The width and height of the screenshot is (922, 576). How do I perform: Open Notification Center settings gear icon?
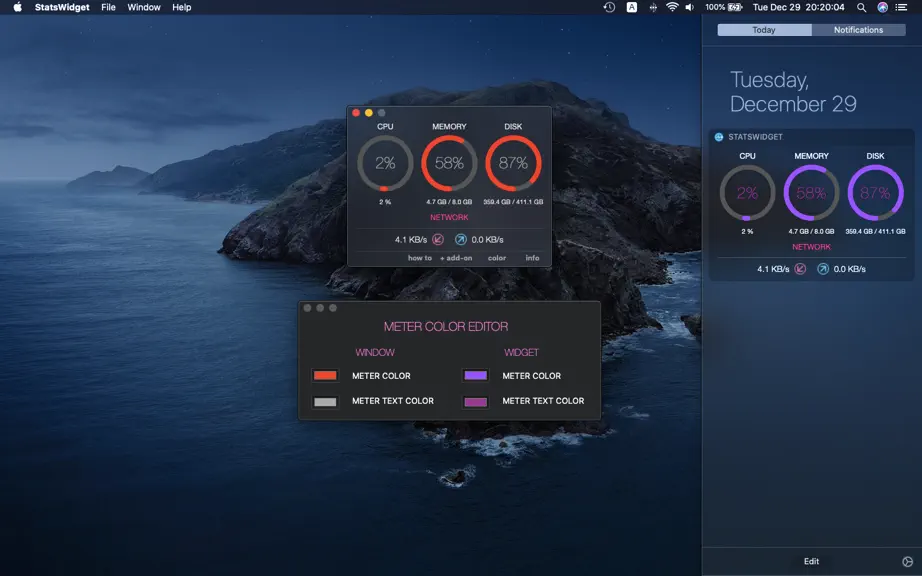point(907,561)
